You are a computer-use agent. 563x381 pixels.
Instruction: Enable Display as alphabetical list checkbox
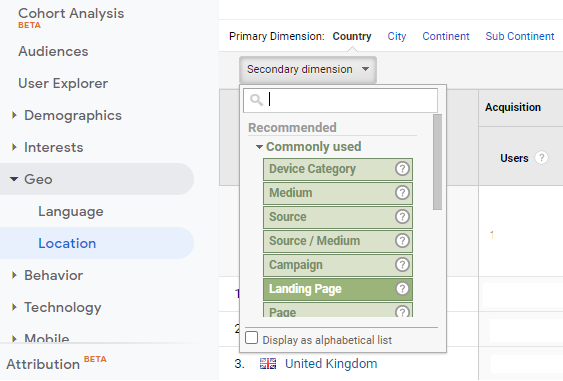coord(251,338)
